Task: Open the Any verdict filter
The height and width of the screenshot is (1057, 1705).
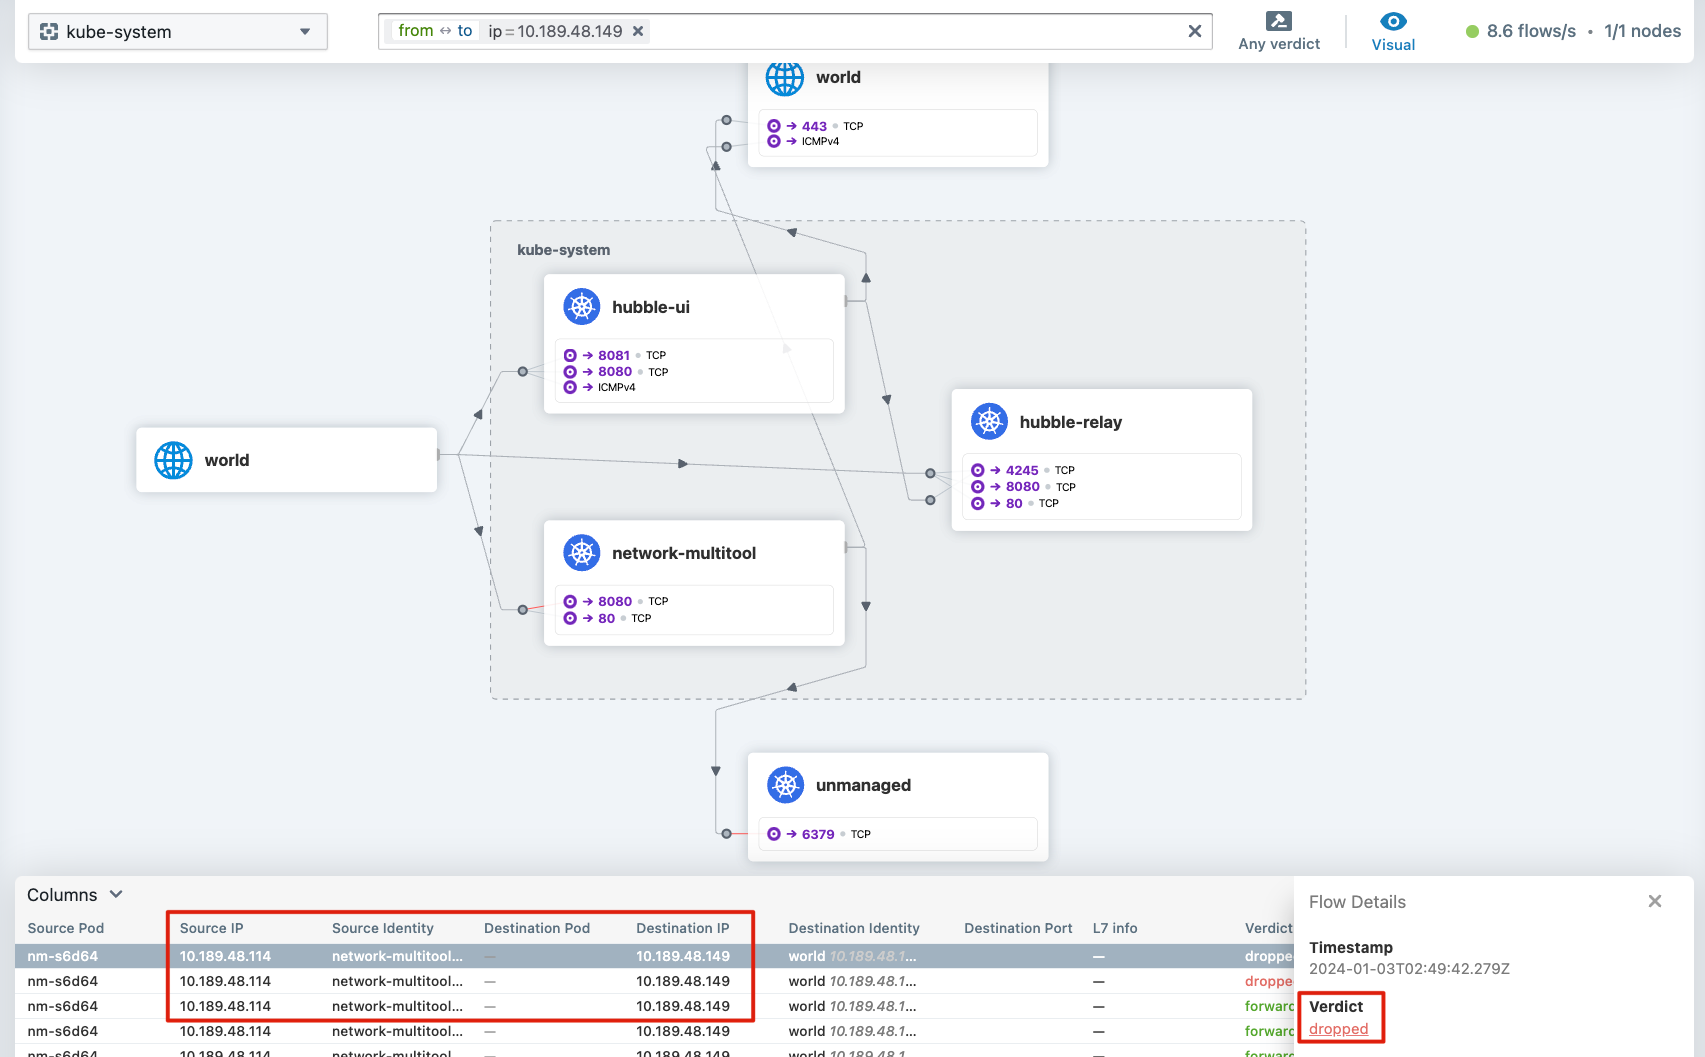Action: tap(1279, 31)
